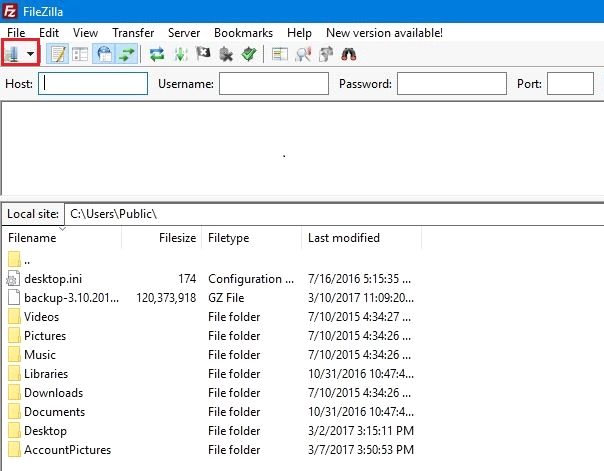Viewport: 604px width, 471px height.
Task: Open the New version available! menu
Action: point(384,33)
